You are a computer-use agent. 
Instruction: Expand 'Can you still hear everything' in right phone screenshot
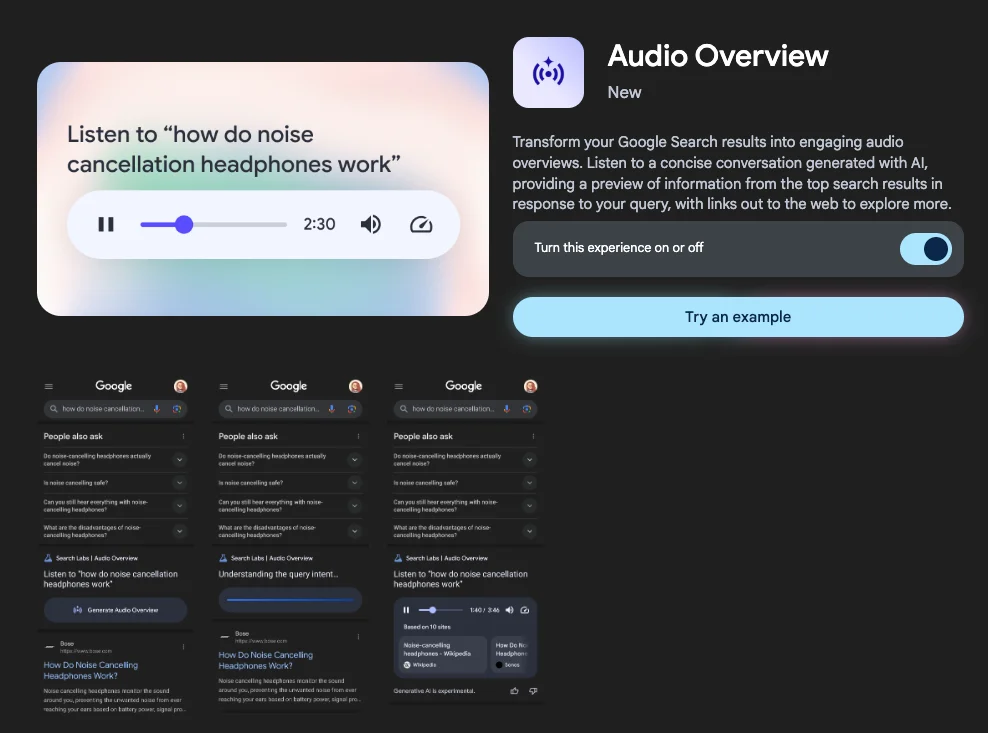click(530, 505)
